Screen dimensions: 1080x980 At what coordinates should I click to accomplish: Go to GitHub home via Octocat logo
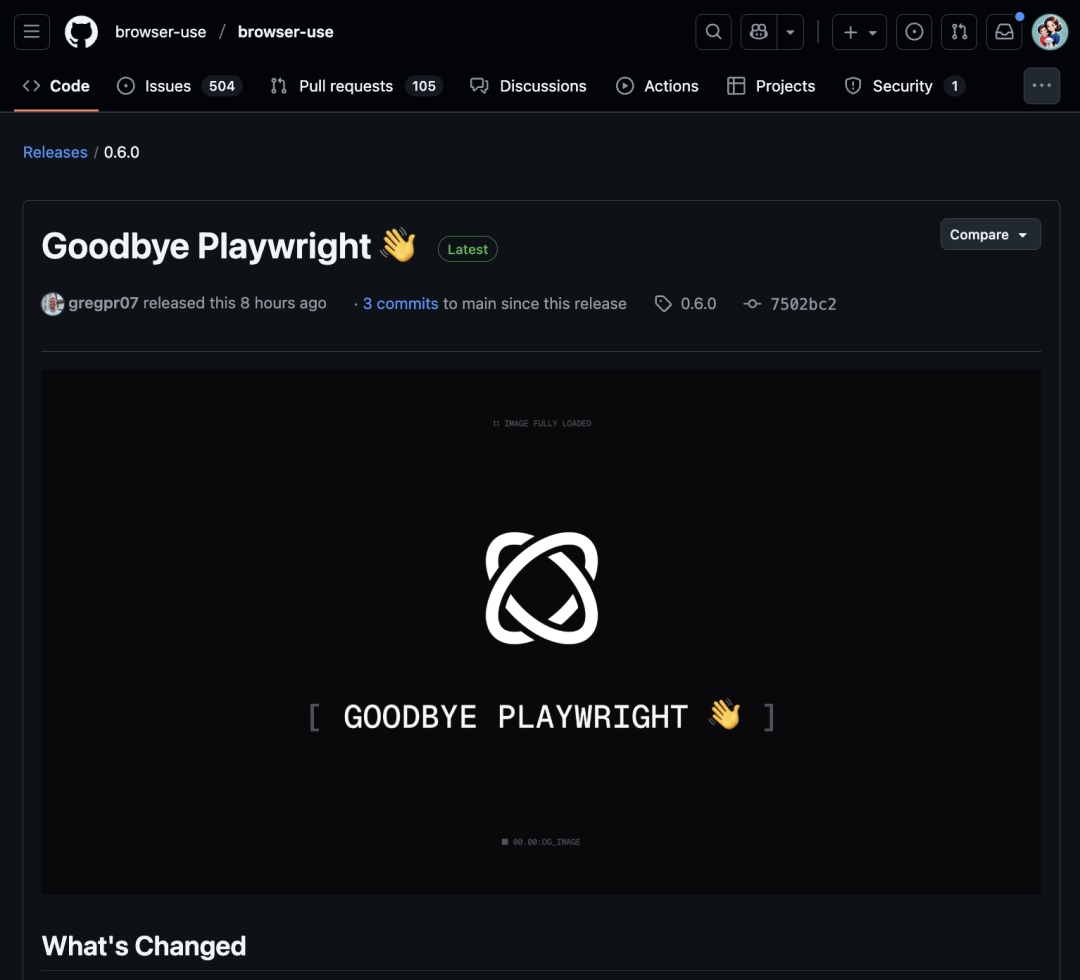coord(81,32)
